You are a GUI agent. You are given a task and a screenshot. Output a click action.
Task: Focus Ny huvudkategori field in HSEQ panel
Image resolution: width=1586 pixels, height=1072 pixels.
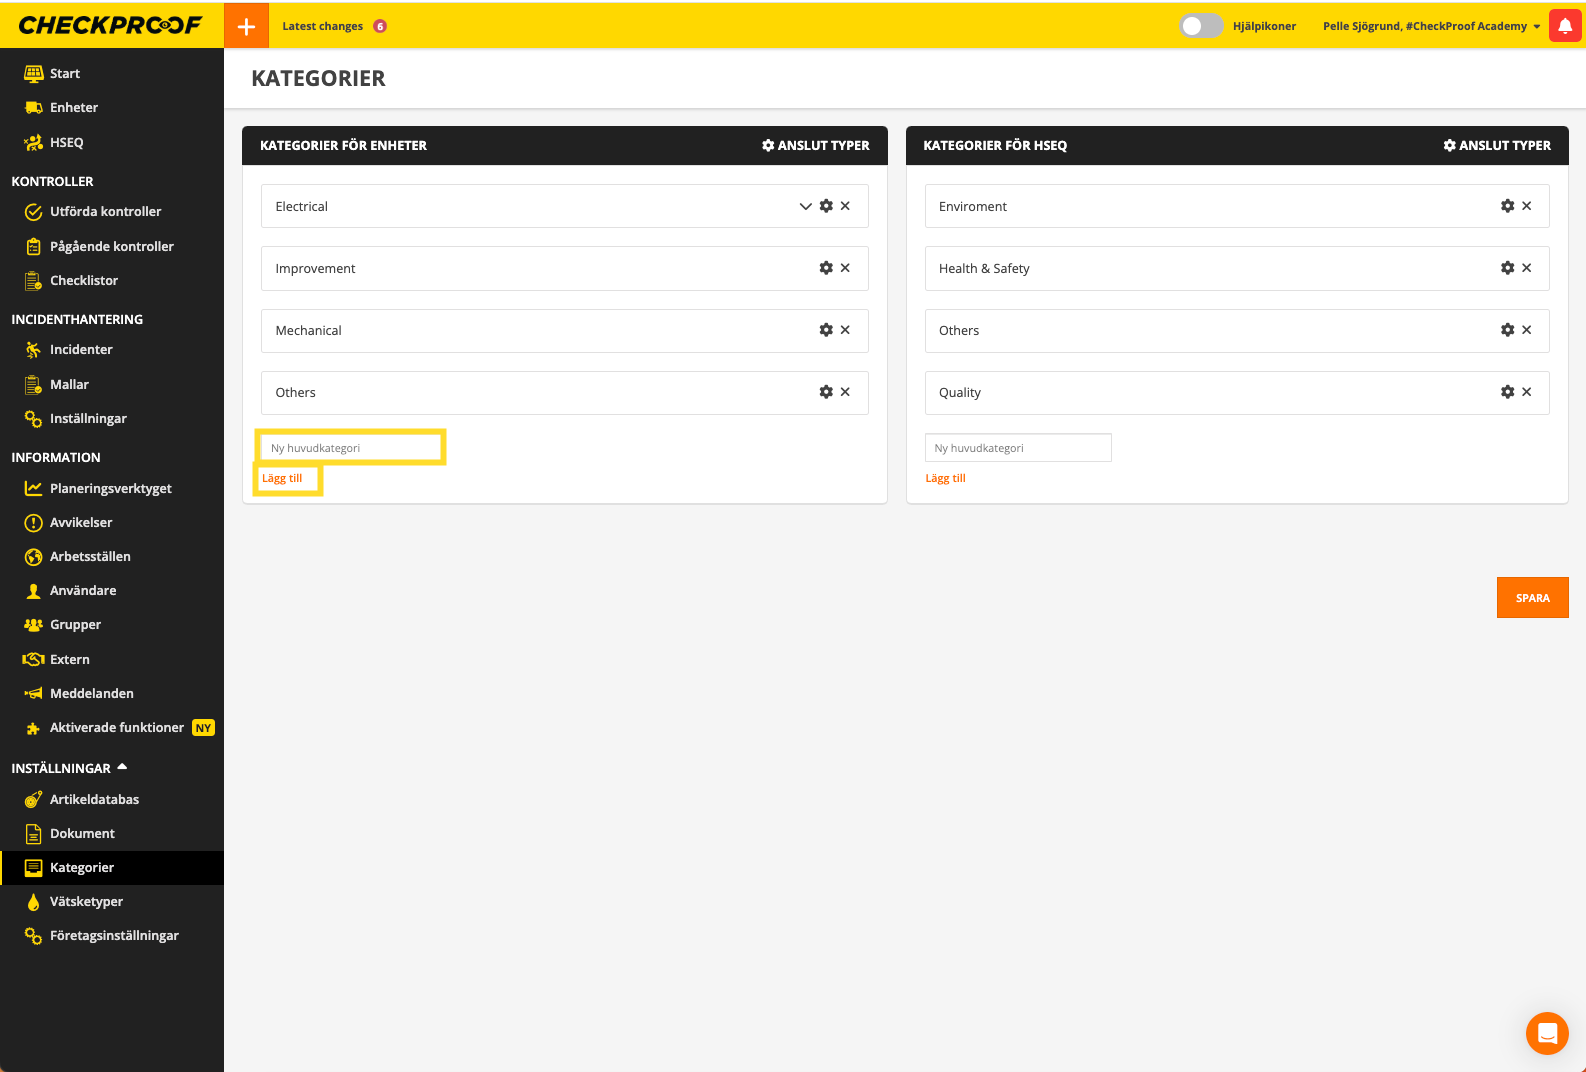[x=1017, y=448]
